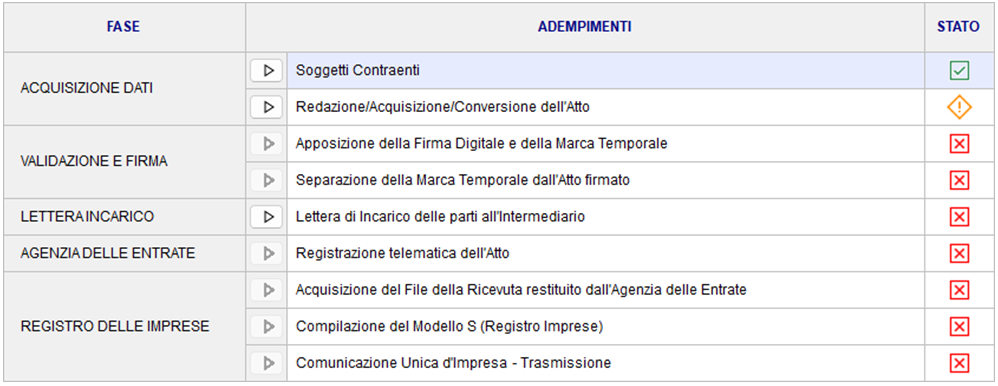Start the Soggetti Contraenti step via play button
998x386 pixels.
pos(267,71)
